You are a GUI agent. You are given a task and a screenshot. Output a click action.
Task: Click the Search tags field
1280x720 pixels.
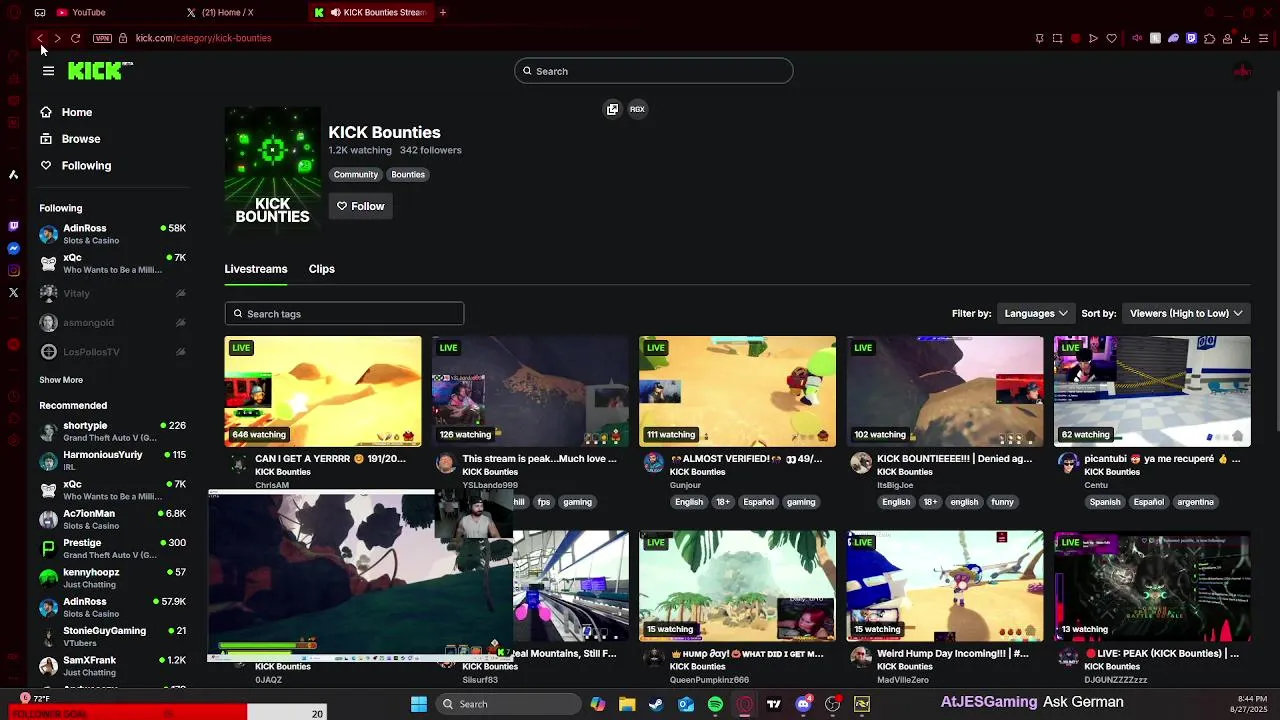point(344,314)
